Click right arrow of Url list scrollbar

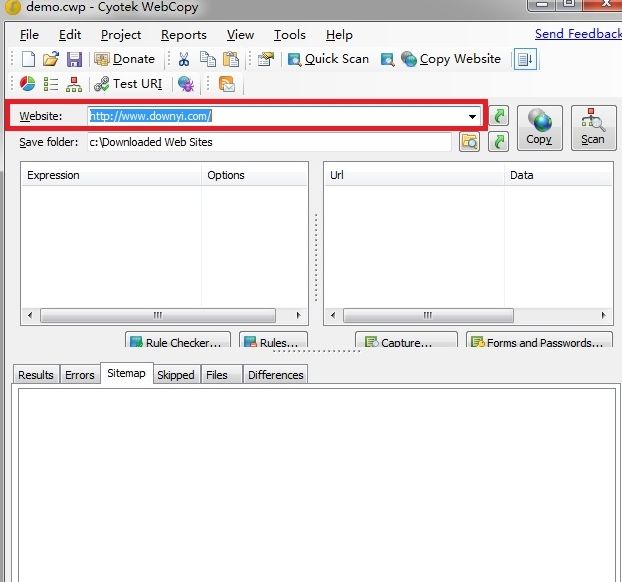point(603,315)
